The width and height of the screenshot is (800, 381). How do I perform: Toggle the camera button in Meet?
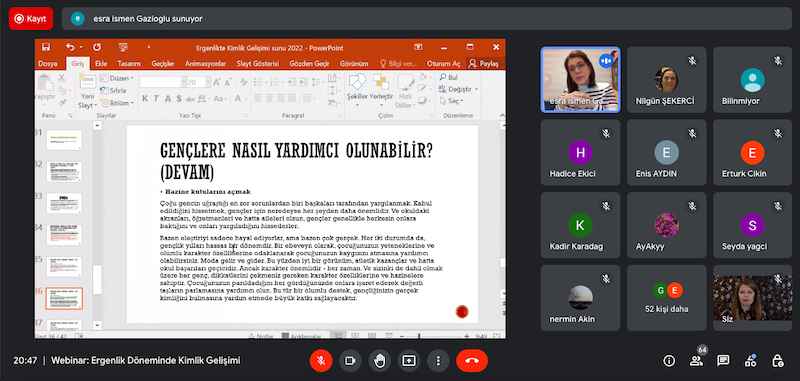click(x=350, y=361)
